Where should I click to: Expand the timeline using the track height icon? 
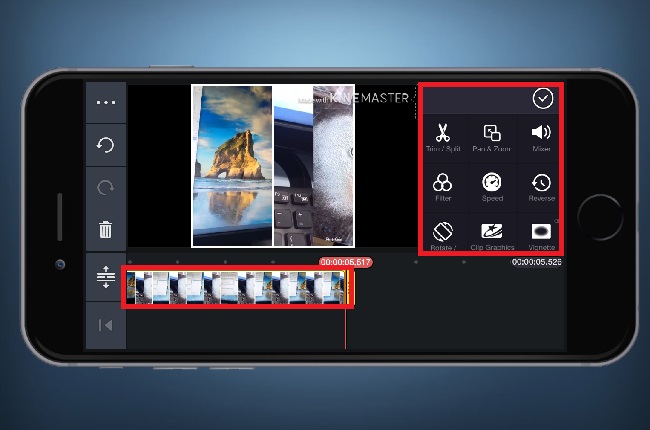click(105, 279)
